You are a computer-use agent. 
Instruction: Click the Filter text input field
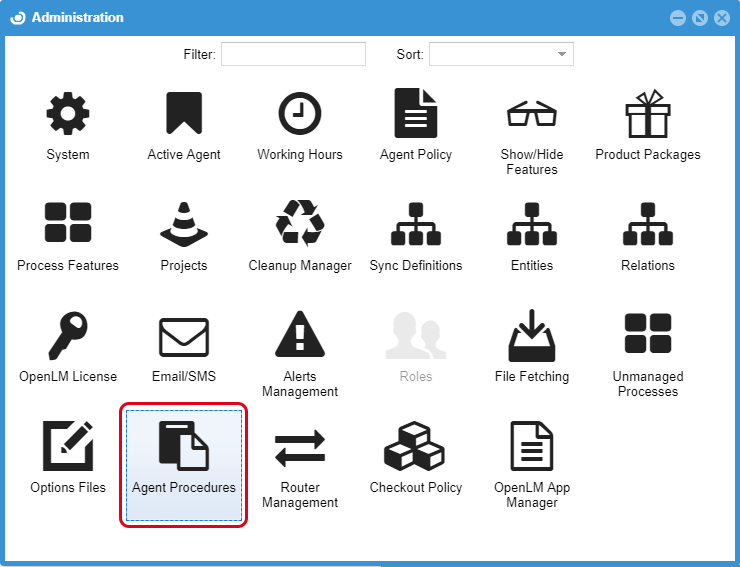tap(293, 54)
